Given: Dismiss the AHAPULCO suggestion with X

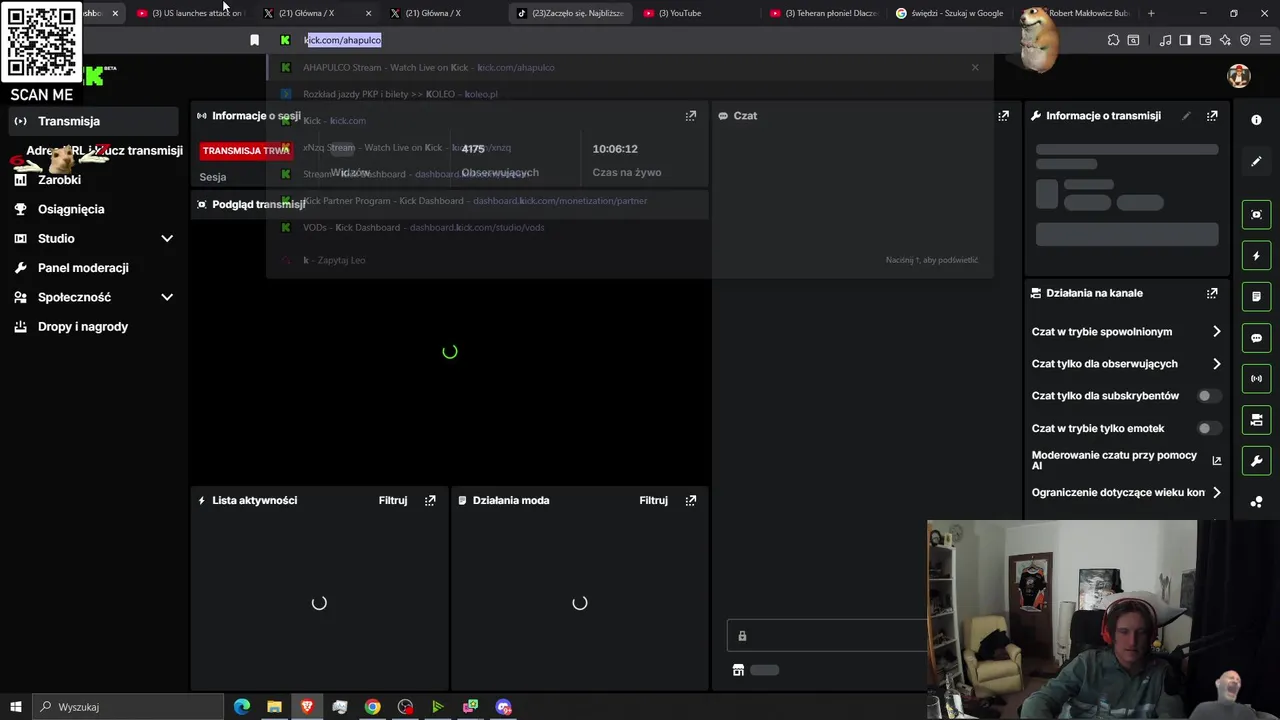Looking at the screenshot, I should (975, 68).
